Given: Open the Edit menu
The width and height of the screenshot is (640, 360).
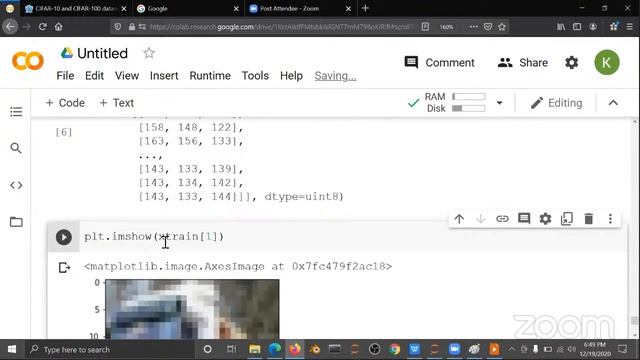Looking at the screenshot, I should click(x=94, y=76).
